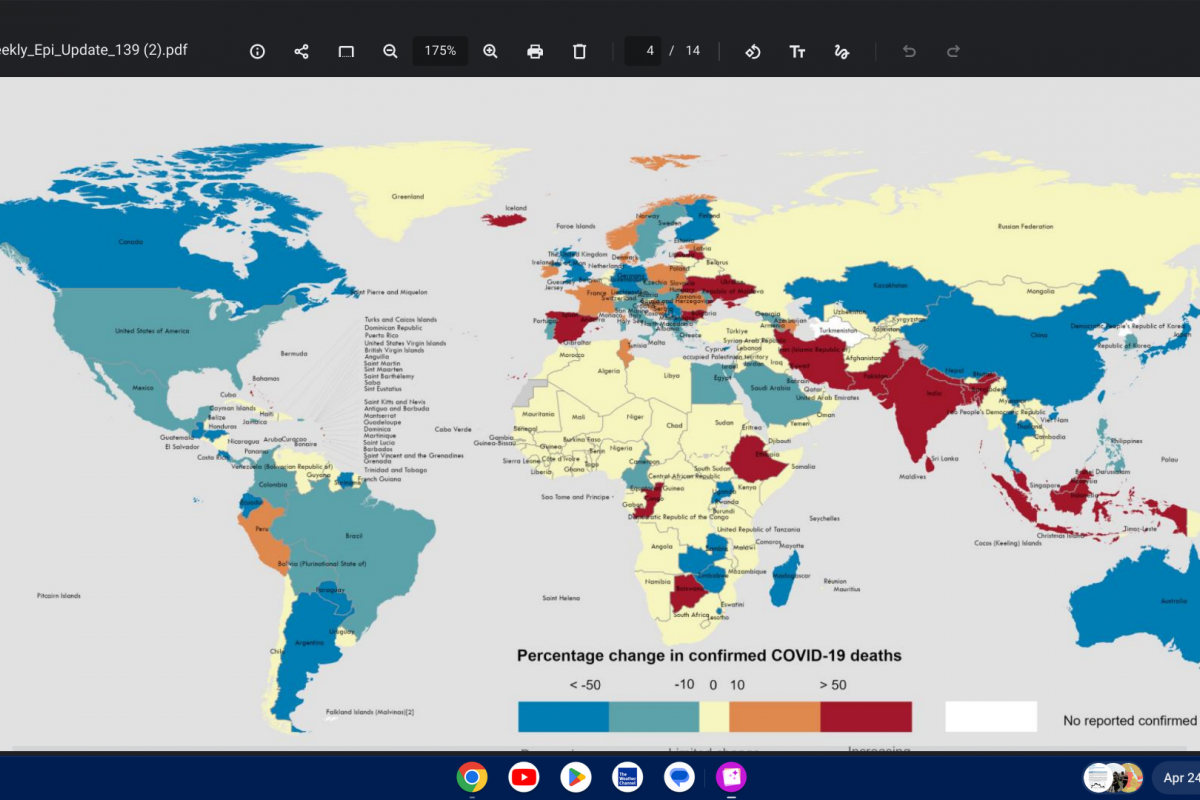Select the freehand draw annotation tool
The image size is (1200, 800).
[x=842, y=51]
